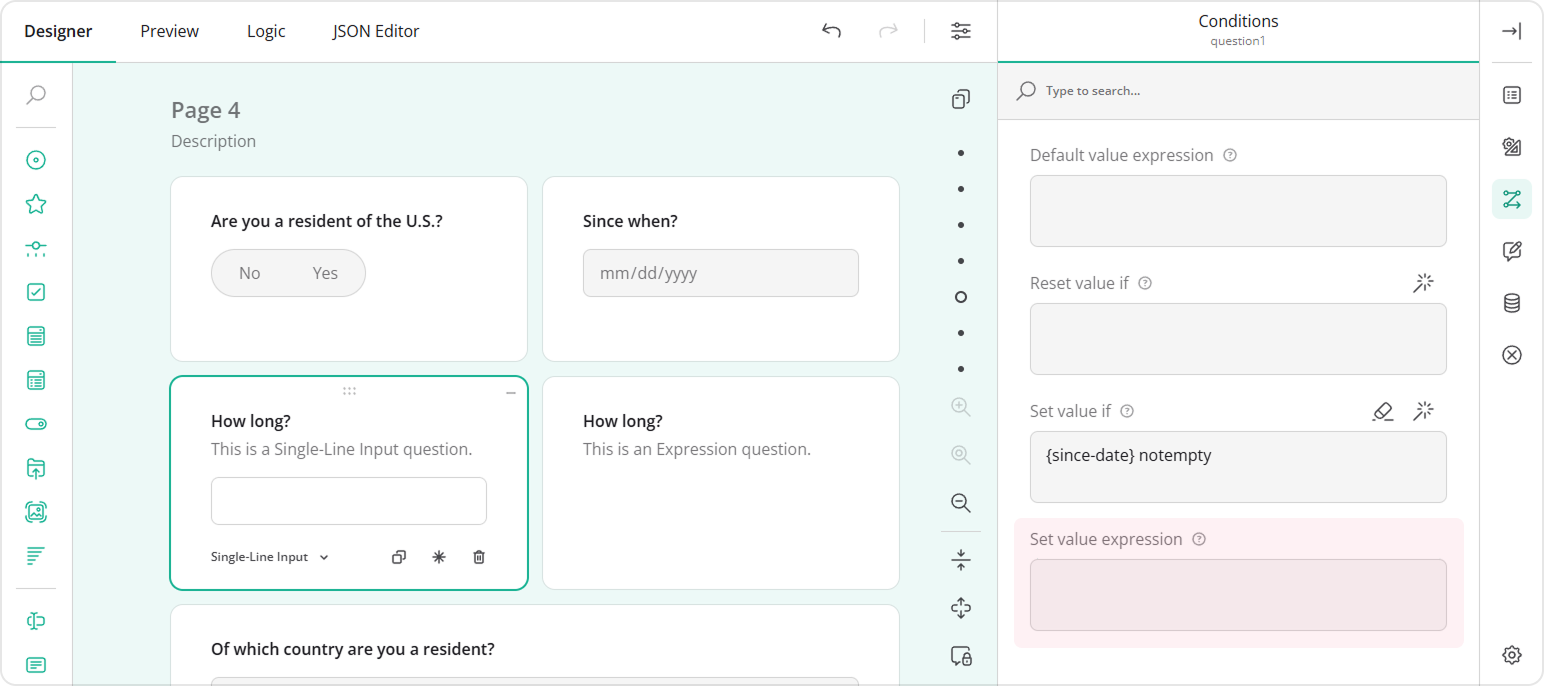Click the page Description placeholder text
Screen dimensions: 1544x686
coord(214,141)
